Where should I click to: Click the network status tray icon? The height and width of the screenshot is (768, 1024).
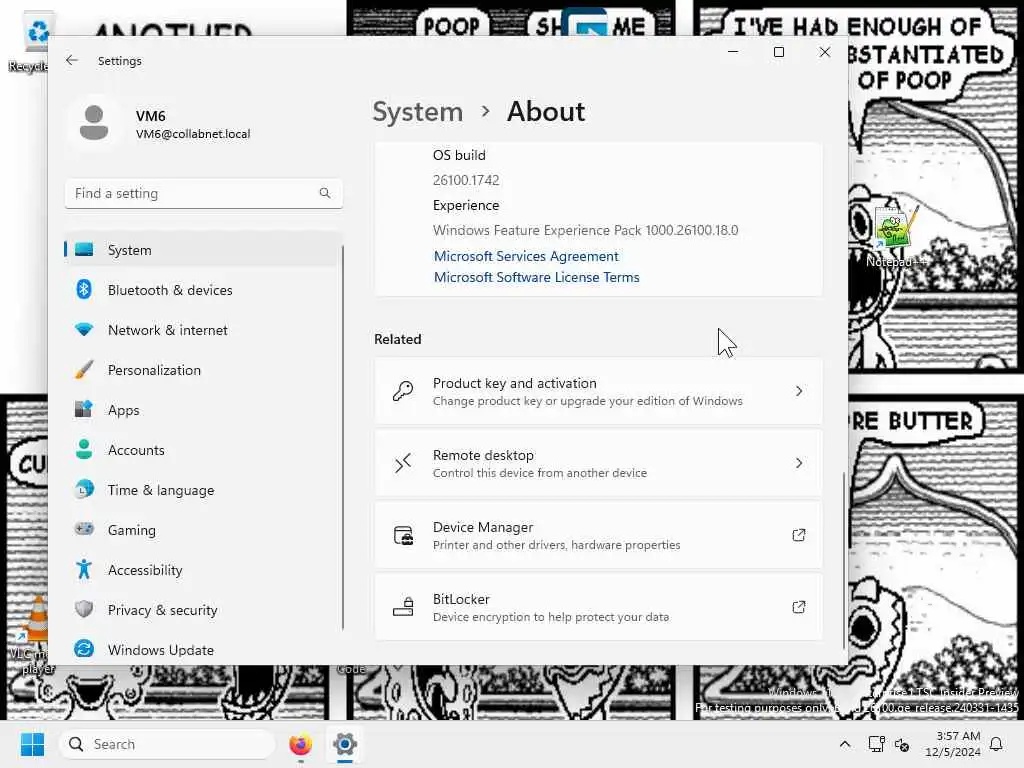(876, 744)
